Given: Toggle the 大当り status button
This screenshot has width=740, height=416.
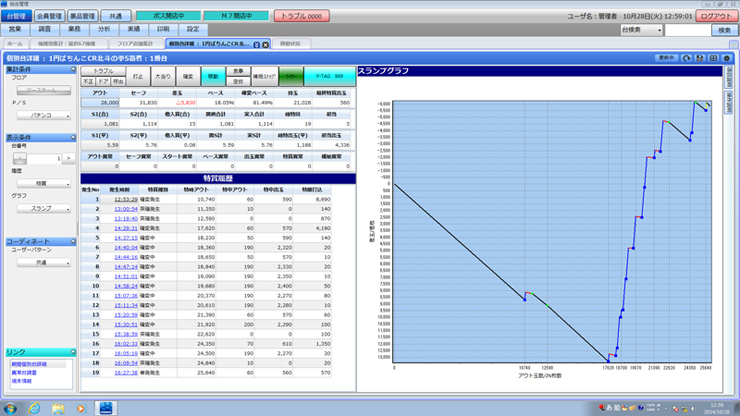Looking at the screenshot, I should 163,76.
